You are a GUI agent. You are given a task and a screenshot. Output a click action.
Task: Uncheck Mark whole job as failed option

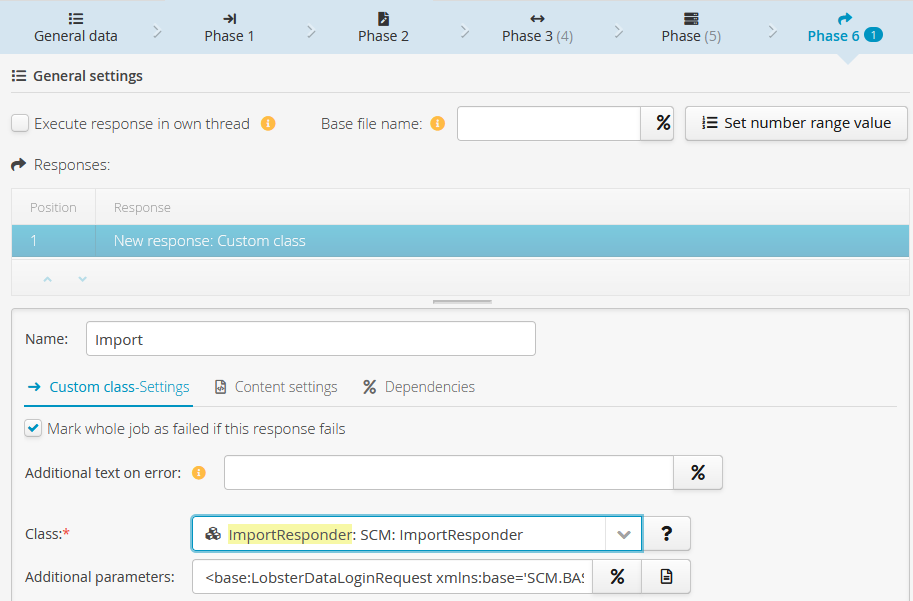[34, 429]
